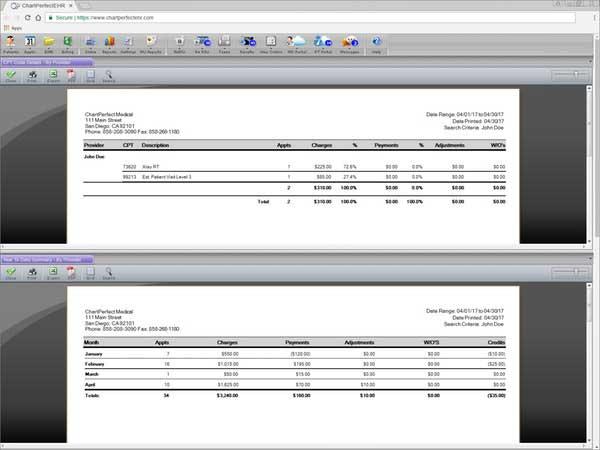
Task: Click the PDF icon in Year To Date report
Action: pyautogui.click(x=71, y=273)
